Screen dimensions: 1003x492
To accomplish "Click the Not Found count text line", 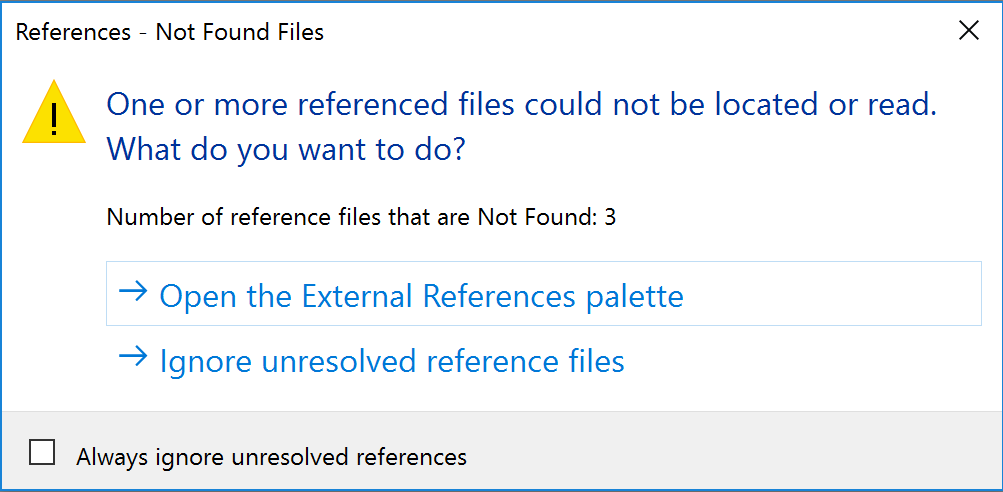I will [360, 216].
